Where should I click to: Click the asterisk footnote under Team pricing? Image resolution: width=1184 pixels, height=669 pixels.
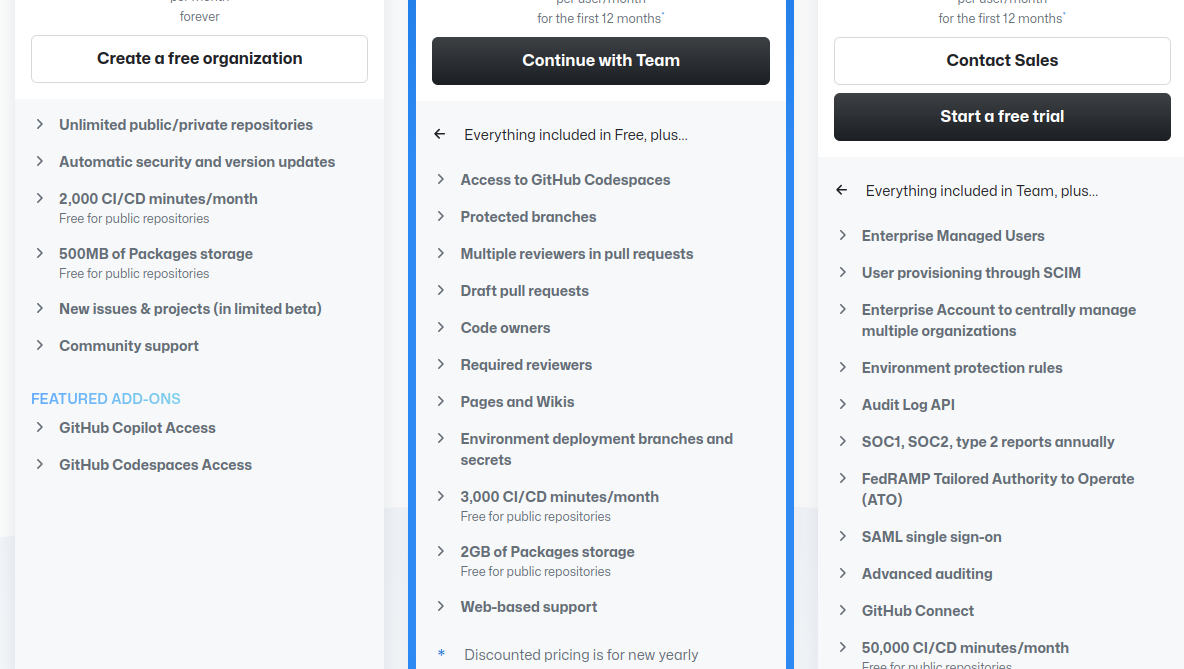click(x=441, y=654)
